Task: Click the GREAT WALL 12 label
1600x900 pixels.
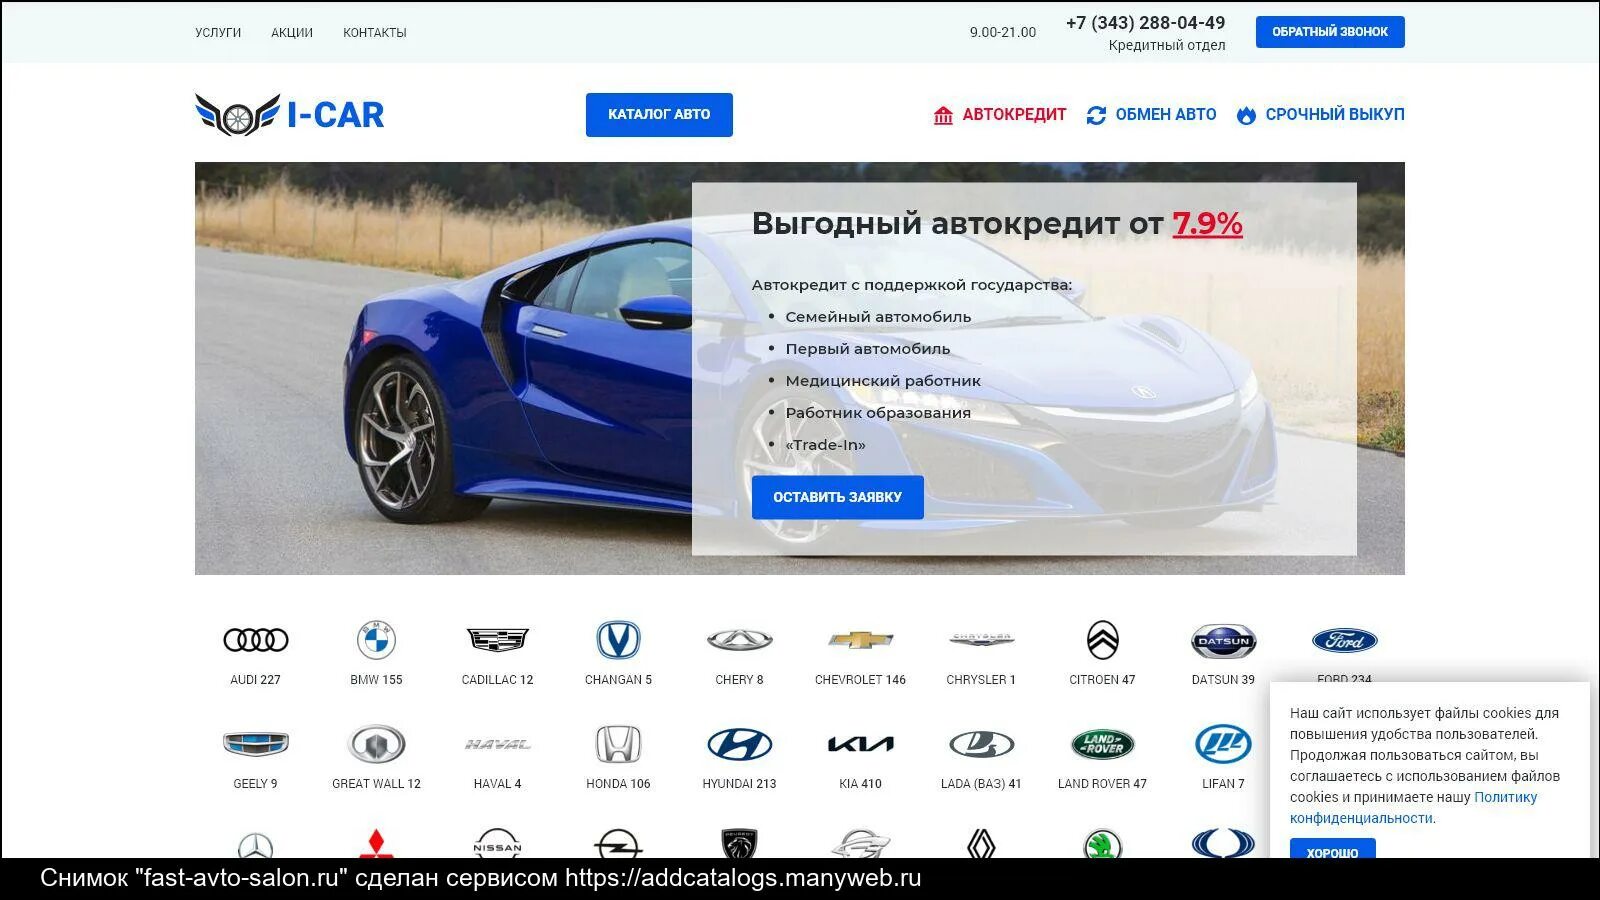Action: [376, 784]
